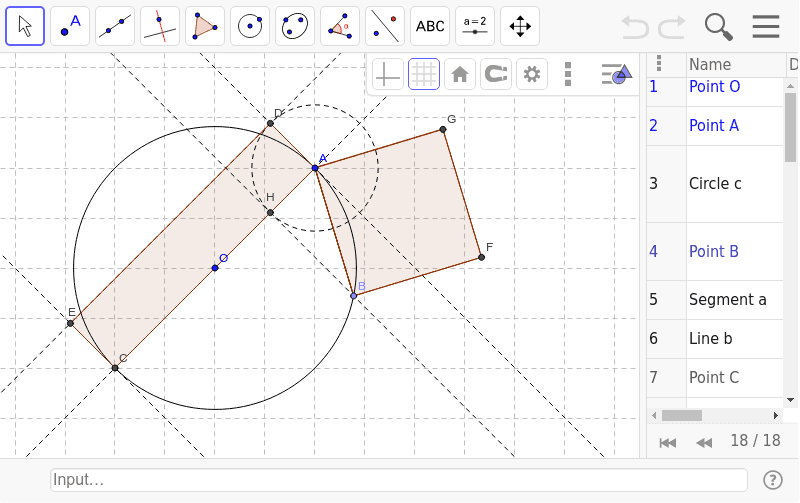Go back one construction step

coord(705,443)
